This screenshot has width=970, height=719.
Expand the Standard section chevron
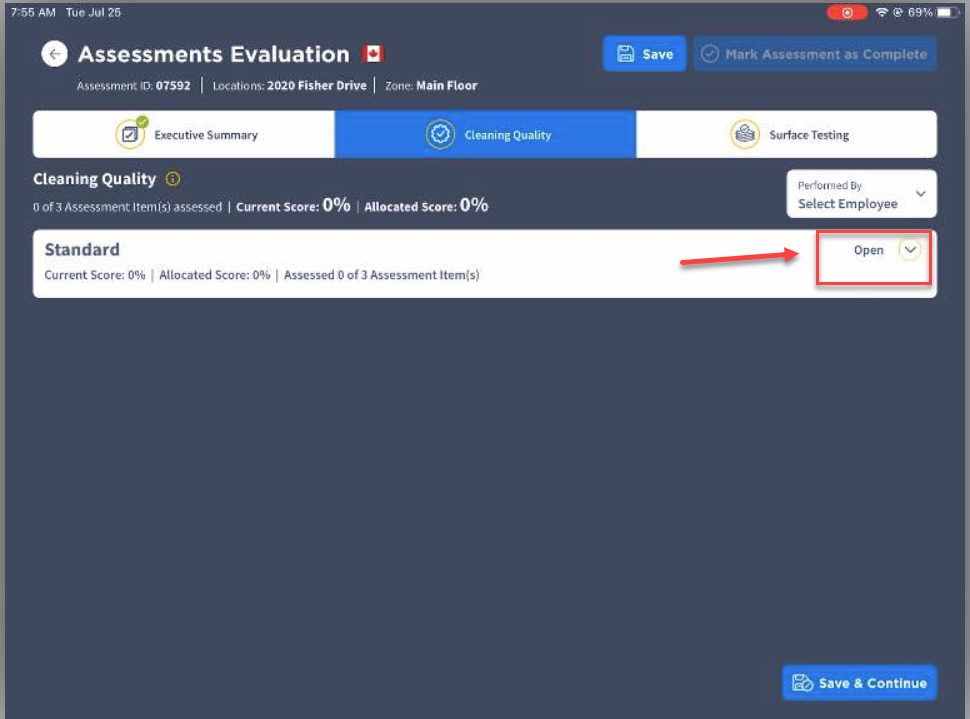(909, 251)
